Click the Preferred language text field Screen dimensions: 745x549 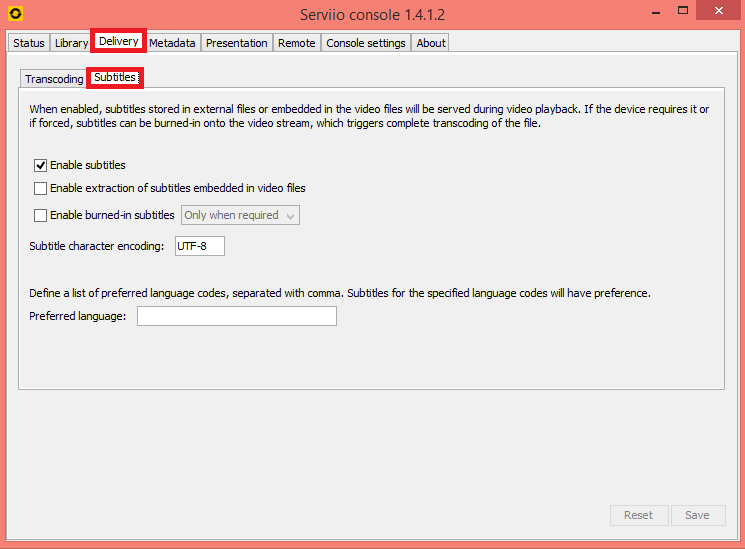tap(237, 317)
